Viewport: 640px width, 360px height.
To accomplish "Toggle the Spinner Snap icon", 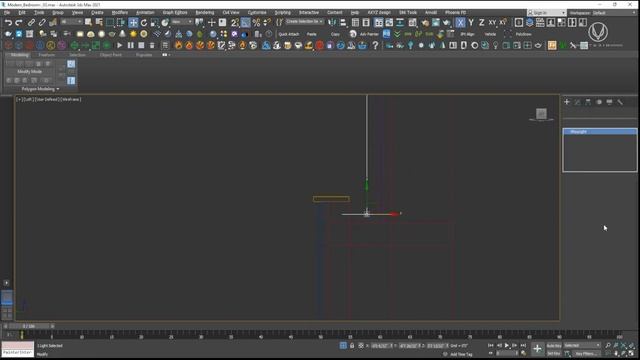I will click(x=267, y=22).
